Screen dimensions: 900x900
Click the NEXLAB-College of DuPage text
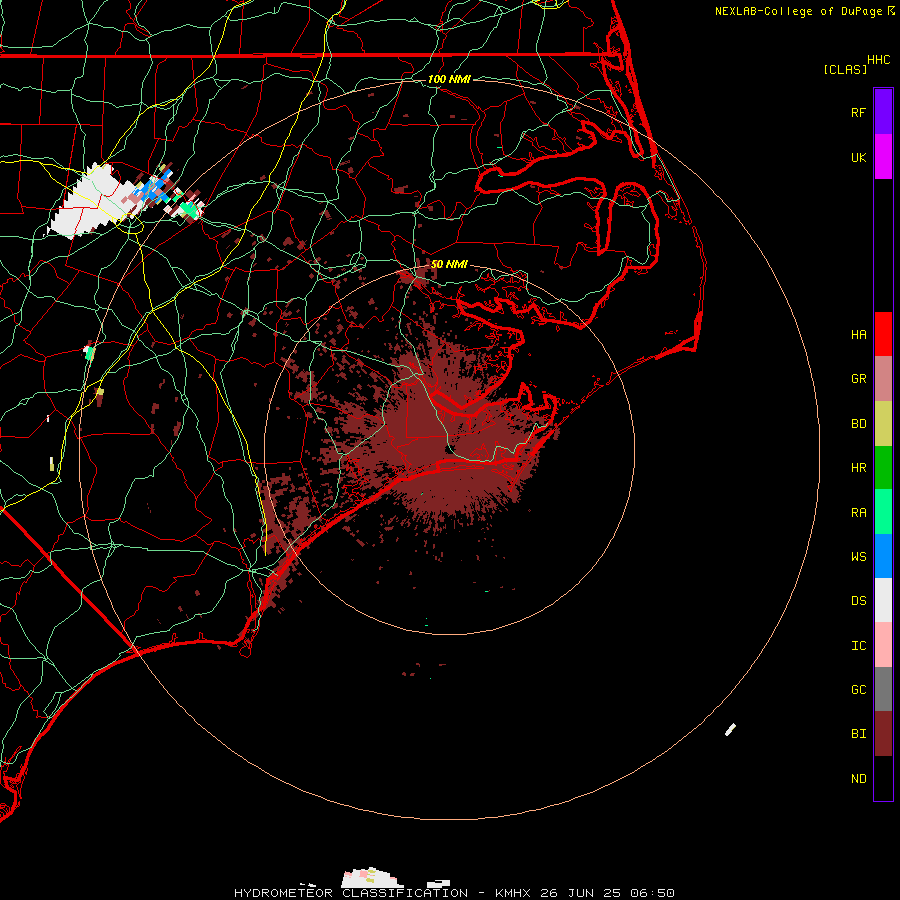tap(798, 11)
